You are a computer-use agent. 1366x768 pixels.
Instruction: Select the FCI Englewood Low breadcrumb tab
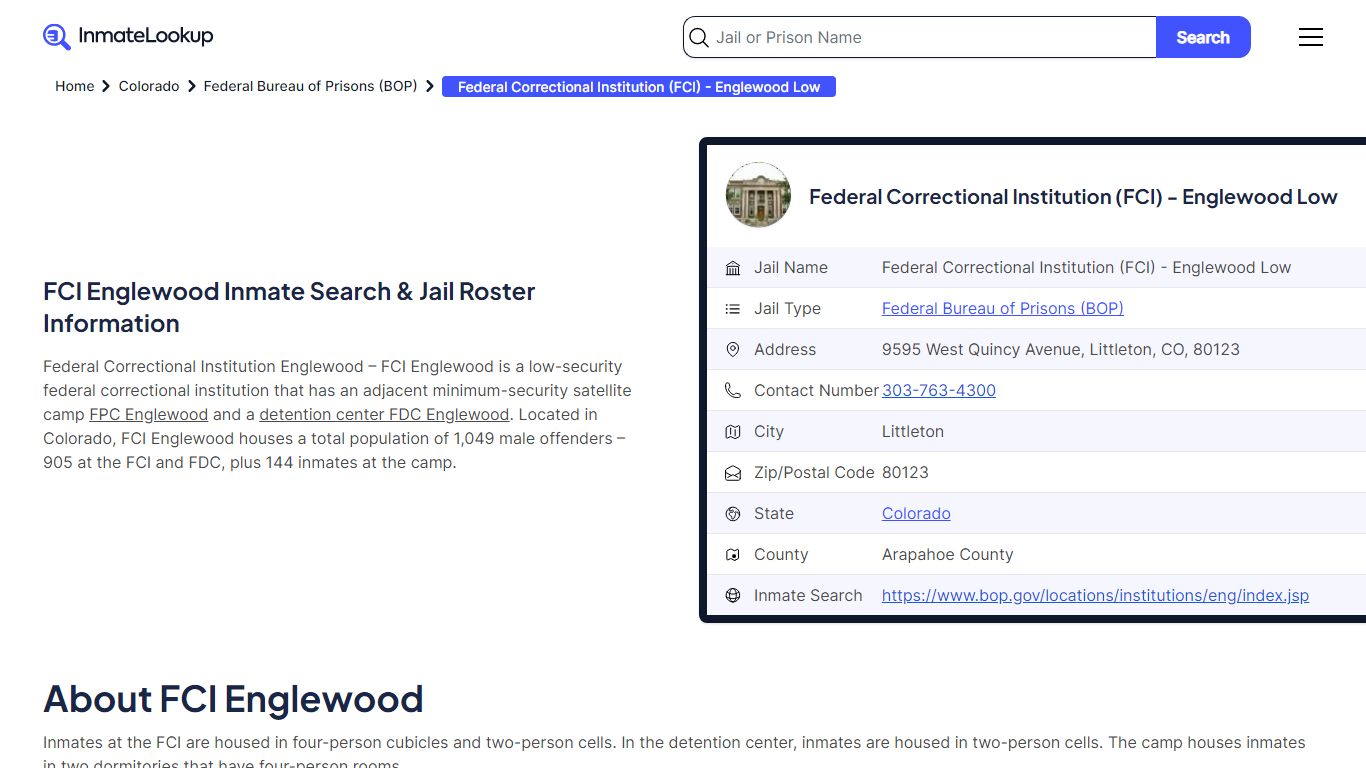[x=638, y=88]
